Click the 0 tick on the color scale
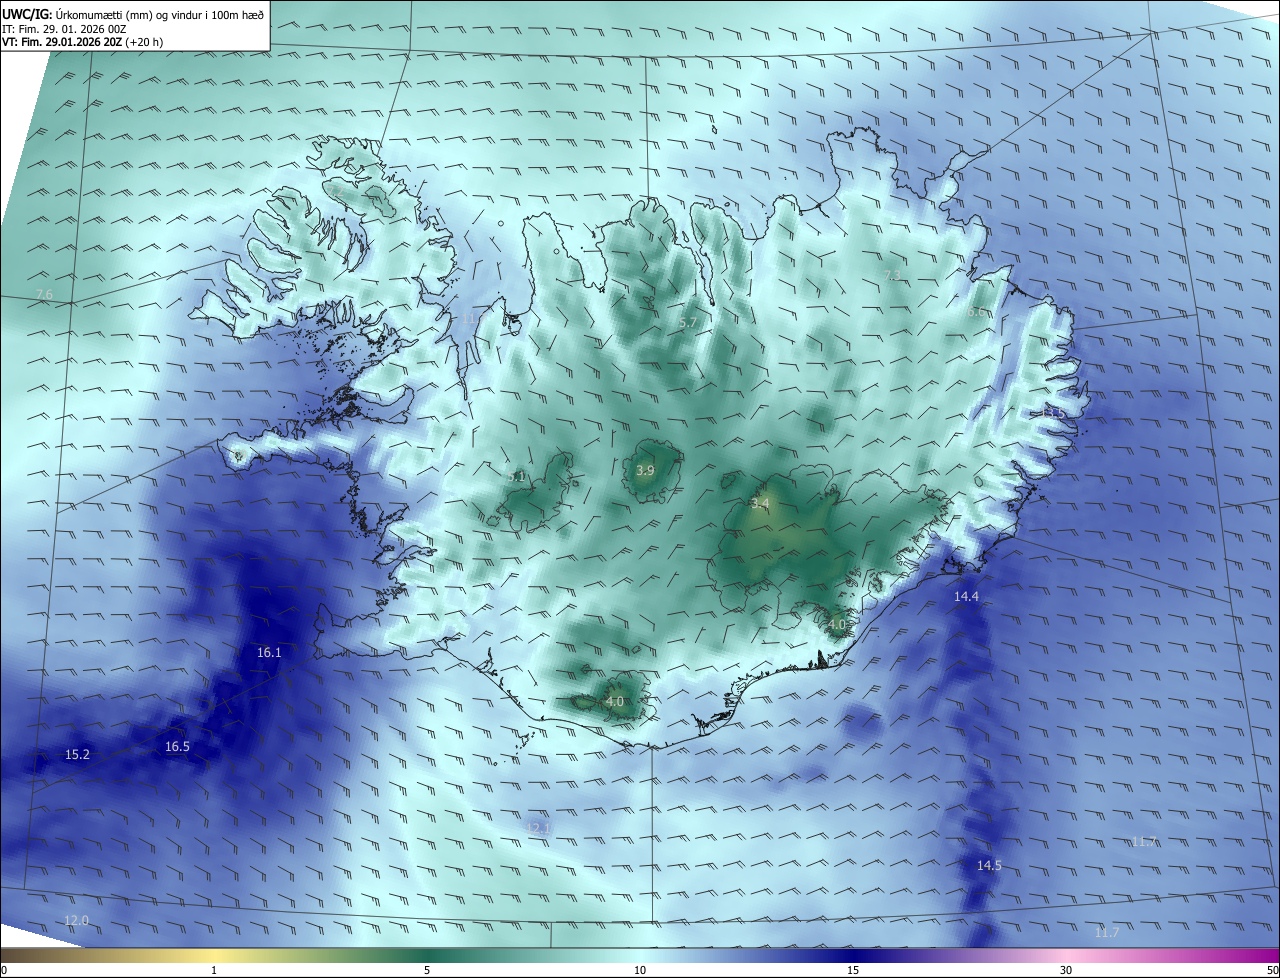 point(4,970)
